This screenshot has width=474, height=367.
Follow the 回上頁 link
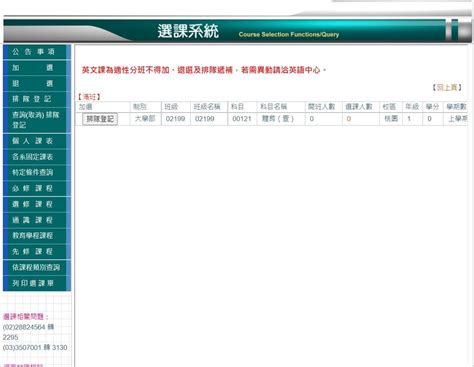pos(447,88)
